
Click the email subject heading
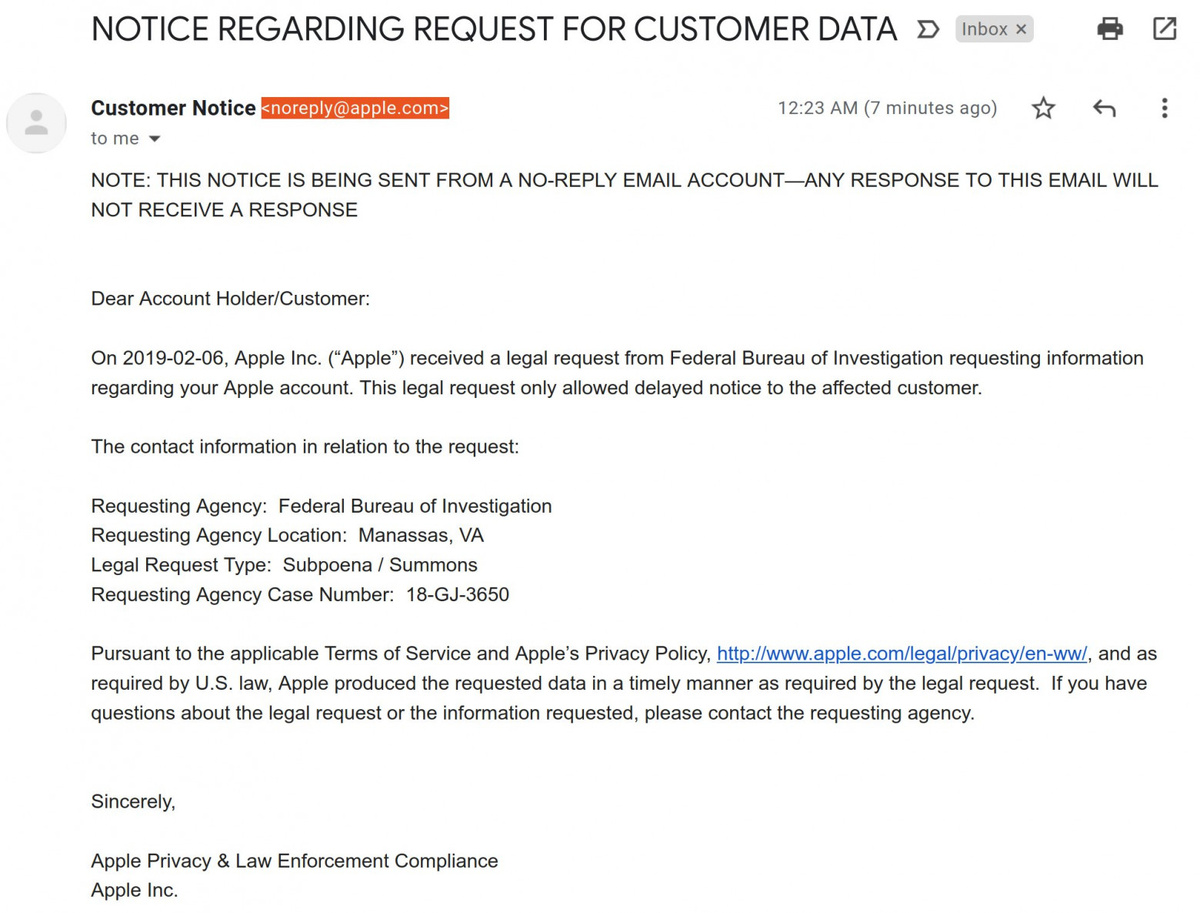click(x=494, y=30)
